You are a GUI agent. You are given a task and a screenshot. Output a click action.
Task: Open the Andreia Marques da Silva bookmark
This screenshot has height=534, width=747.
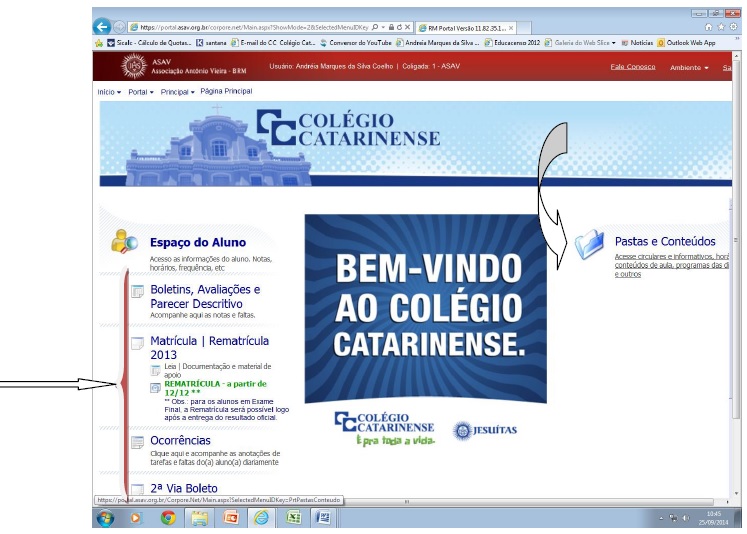pyautogui.click(x=438, y=43)
